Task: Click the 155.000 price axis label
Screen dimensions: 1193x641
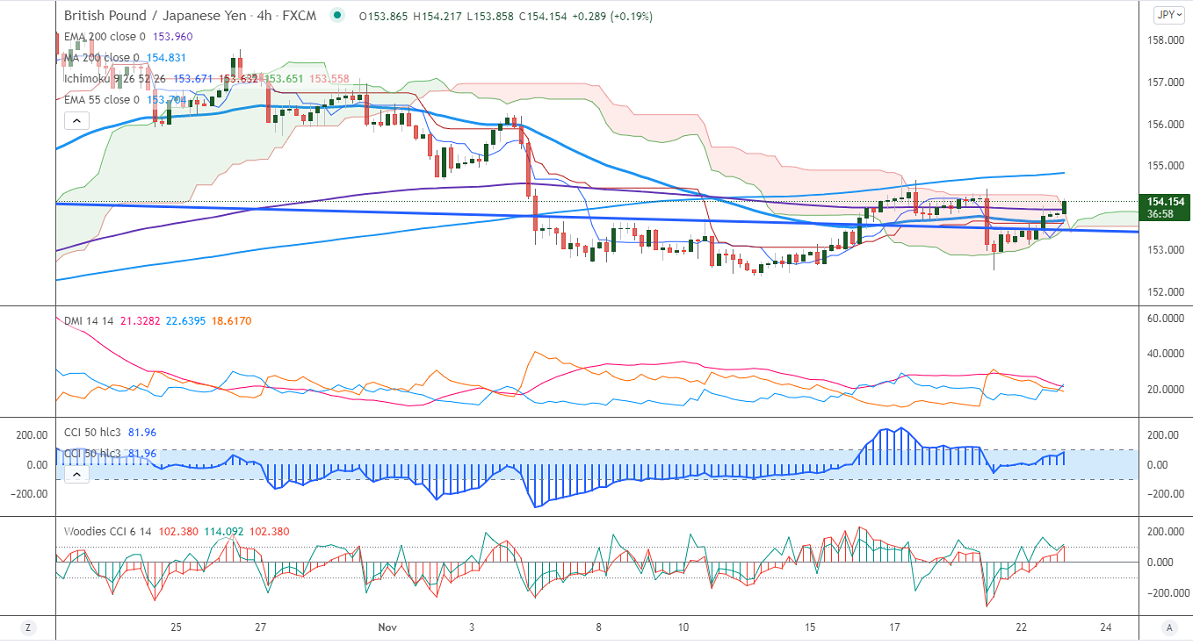Action: click(1166, 166)
